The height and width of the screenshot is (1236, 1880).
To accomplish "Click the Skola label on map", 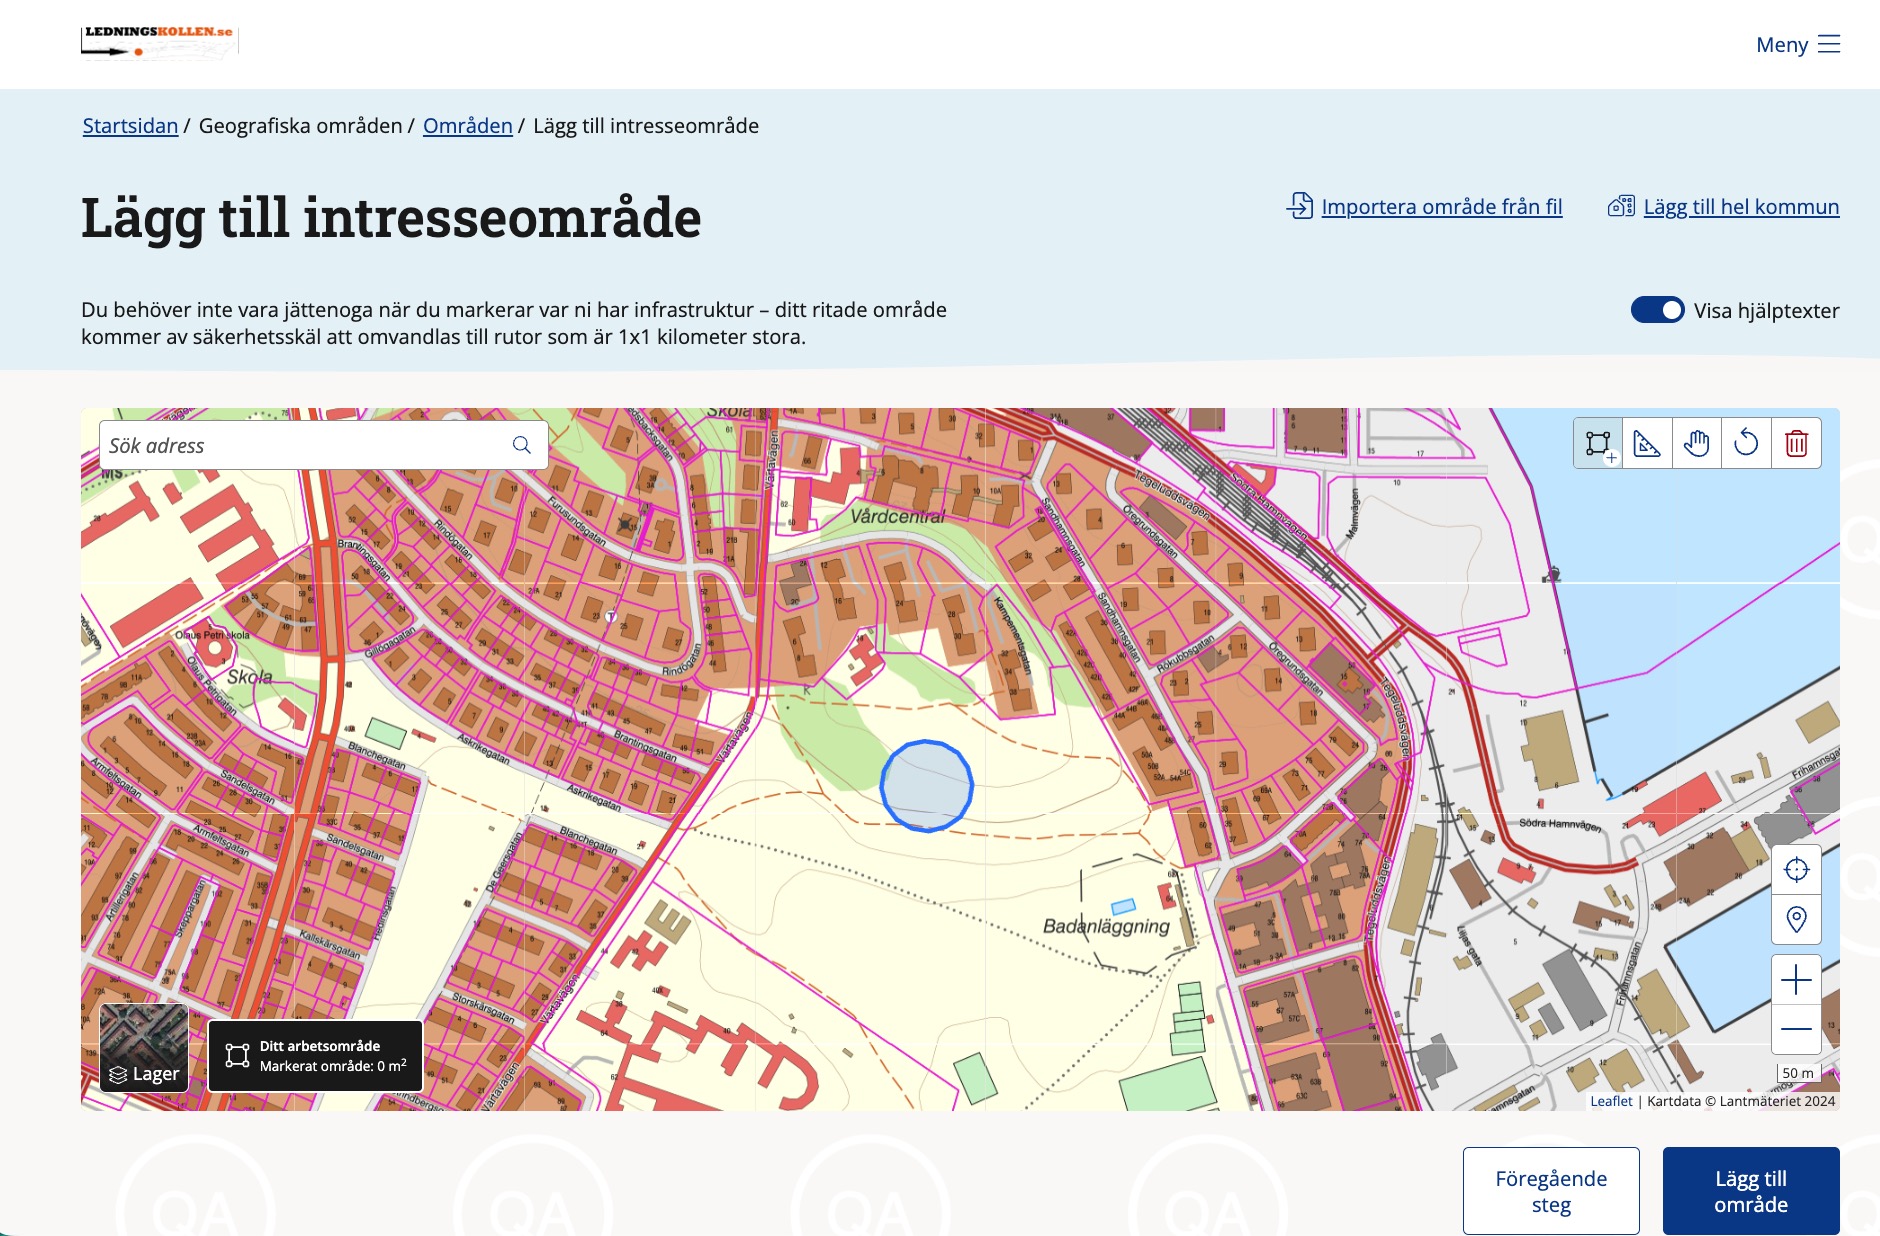I will click(249, 676).
